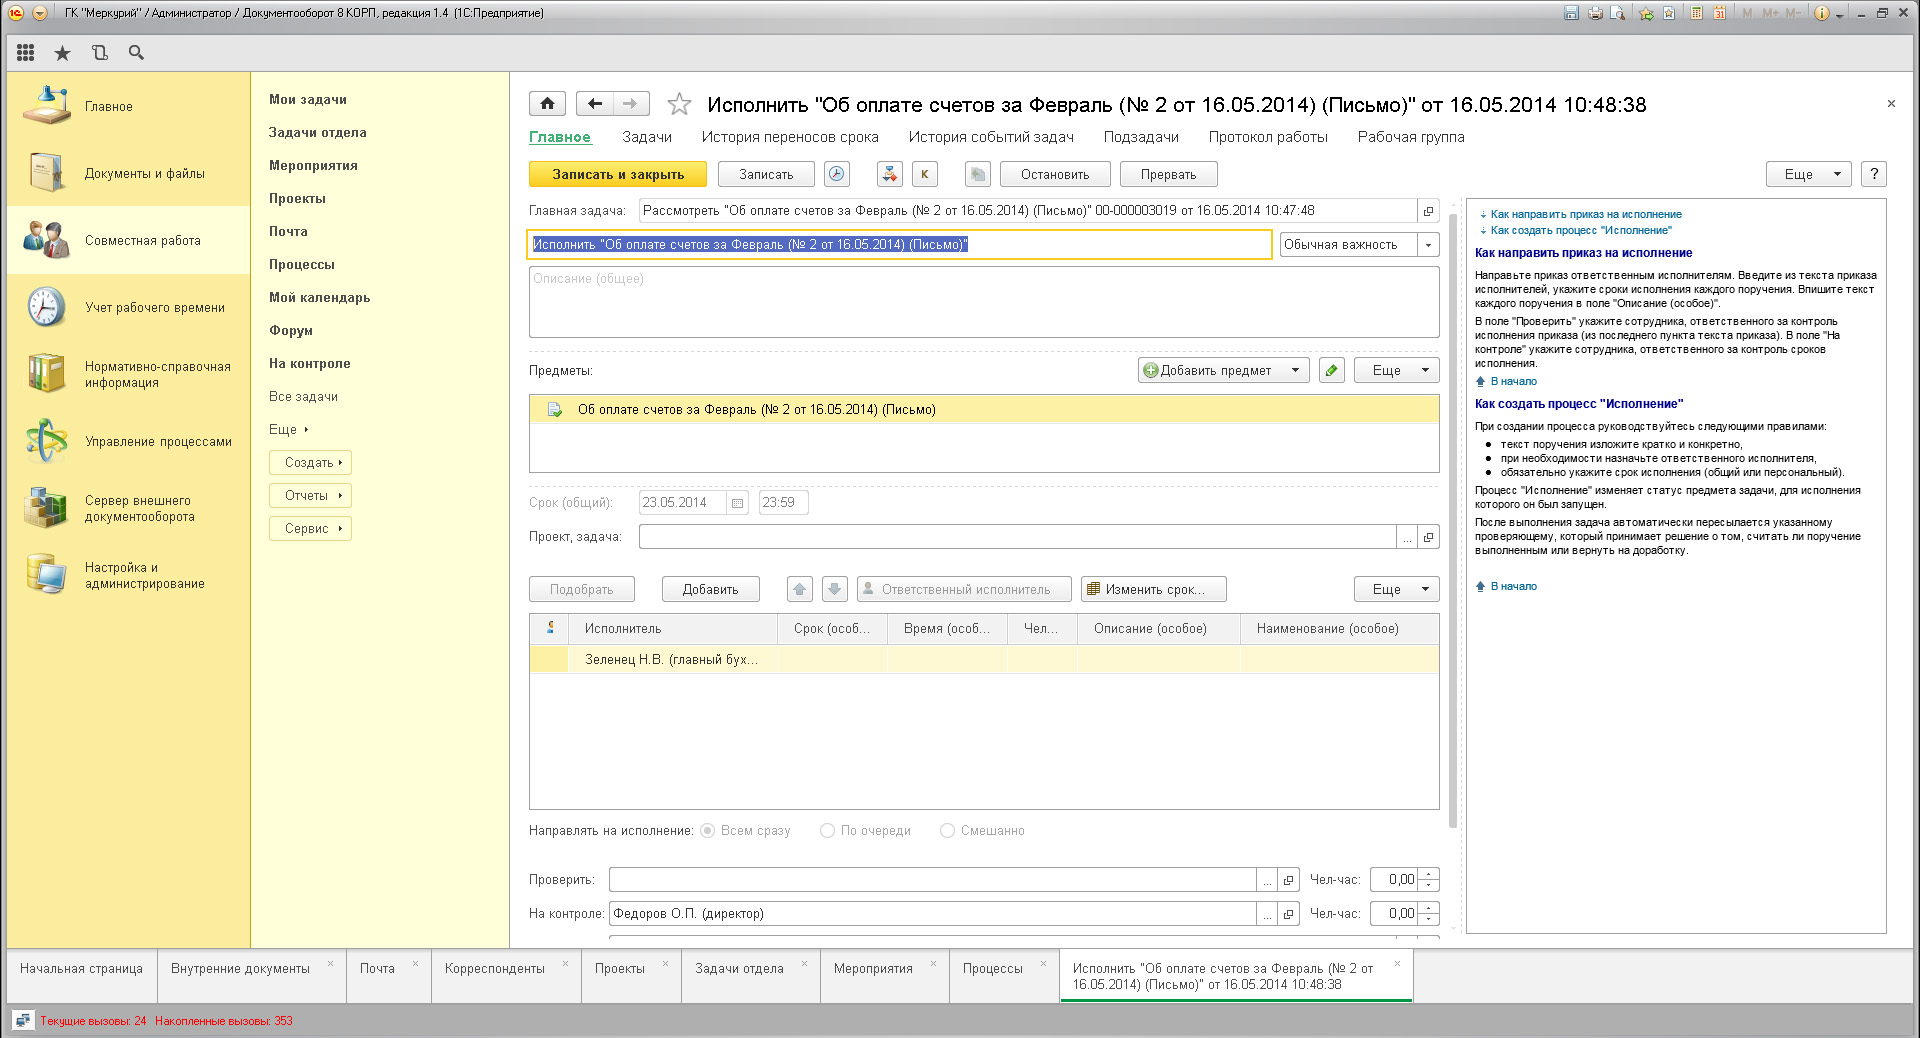Click the K icon button in toolbar
This screenshot has height=1038, width=1920.
point(925,174)
